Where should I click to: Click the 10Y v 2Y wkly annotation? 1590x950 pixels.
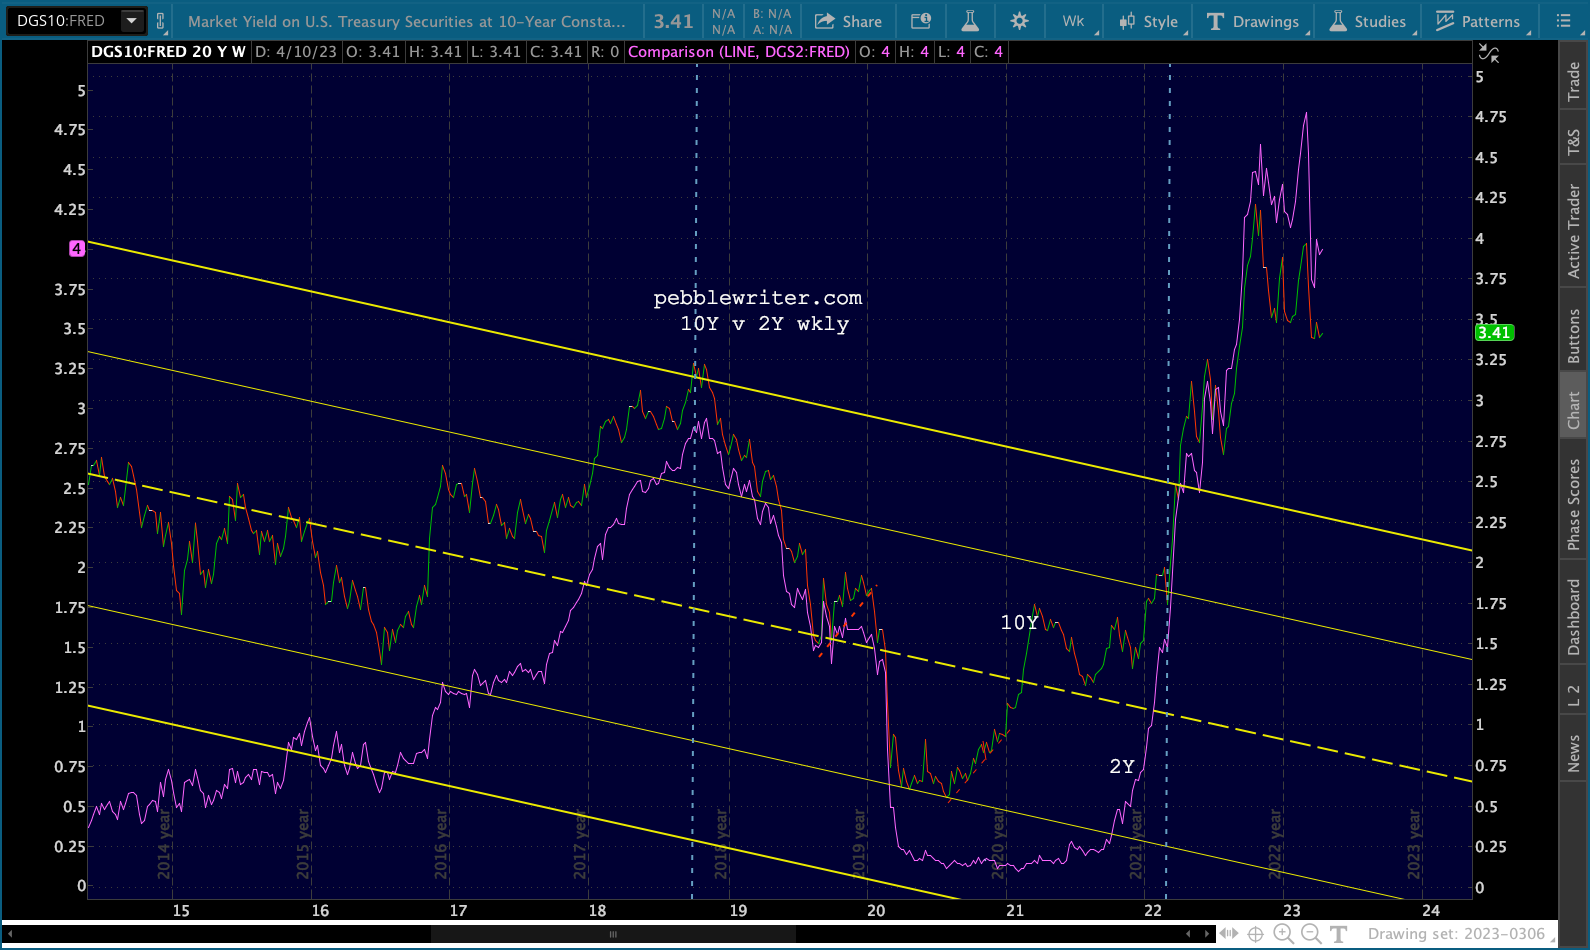[x=765, y=324]
